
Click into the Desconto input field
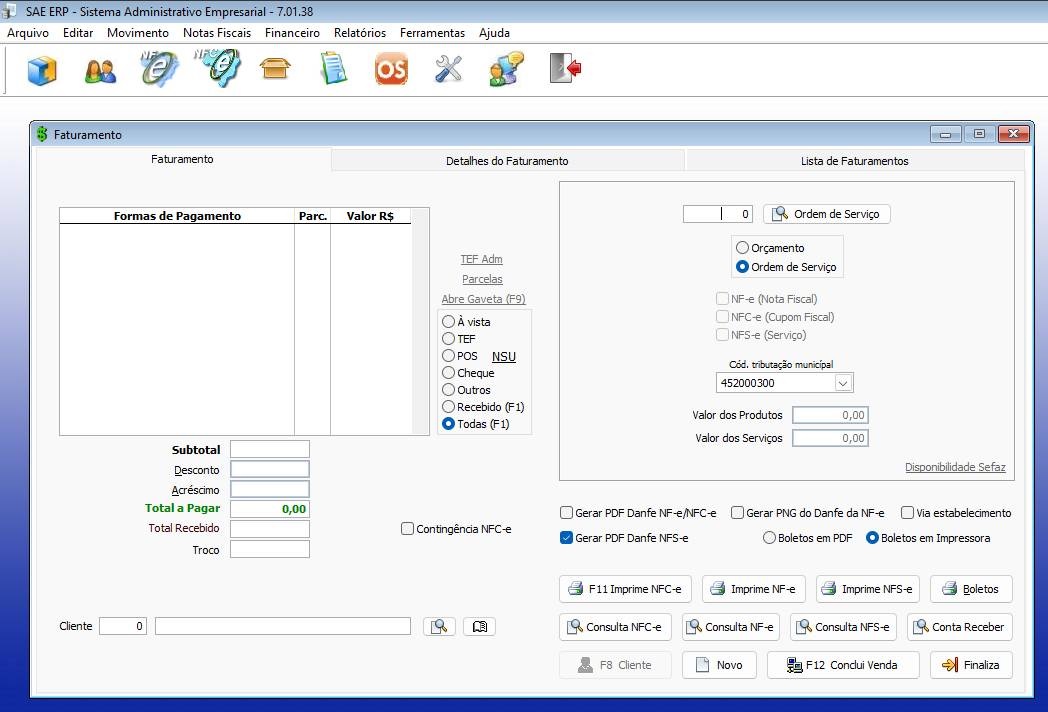pyautogui.click(x=269, y=469)
